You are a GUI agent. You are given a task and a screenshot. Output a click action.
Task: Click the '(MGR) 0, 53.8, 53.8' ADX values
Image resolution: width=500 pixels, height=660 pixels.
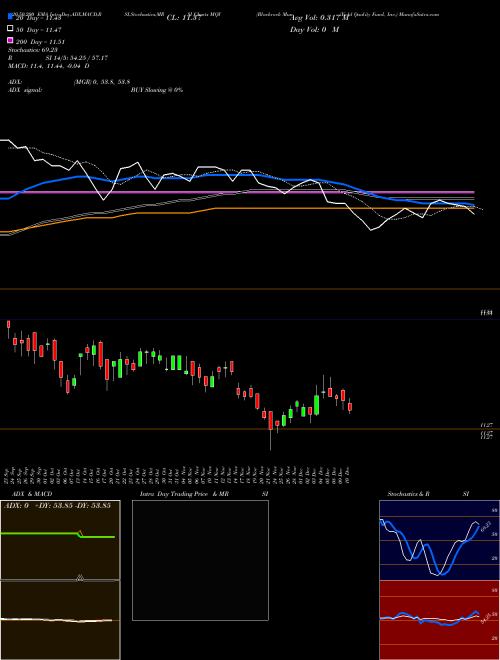pyautogui.click(x=101, y=82)
